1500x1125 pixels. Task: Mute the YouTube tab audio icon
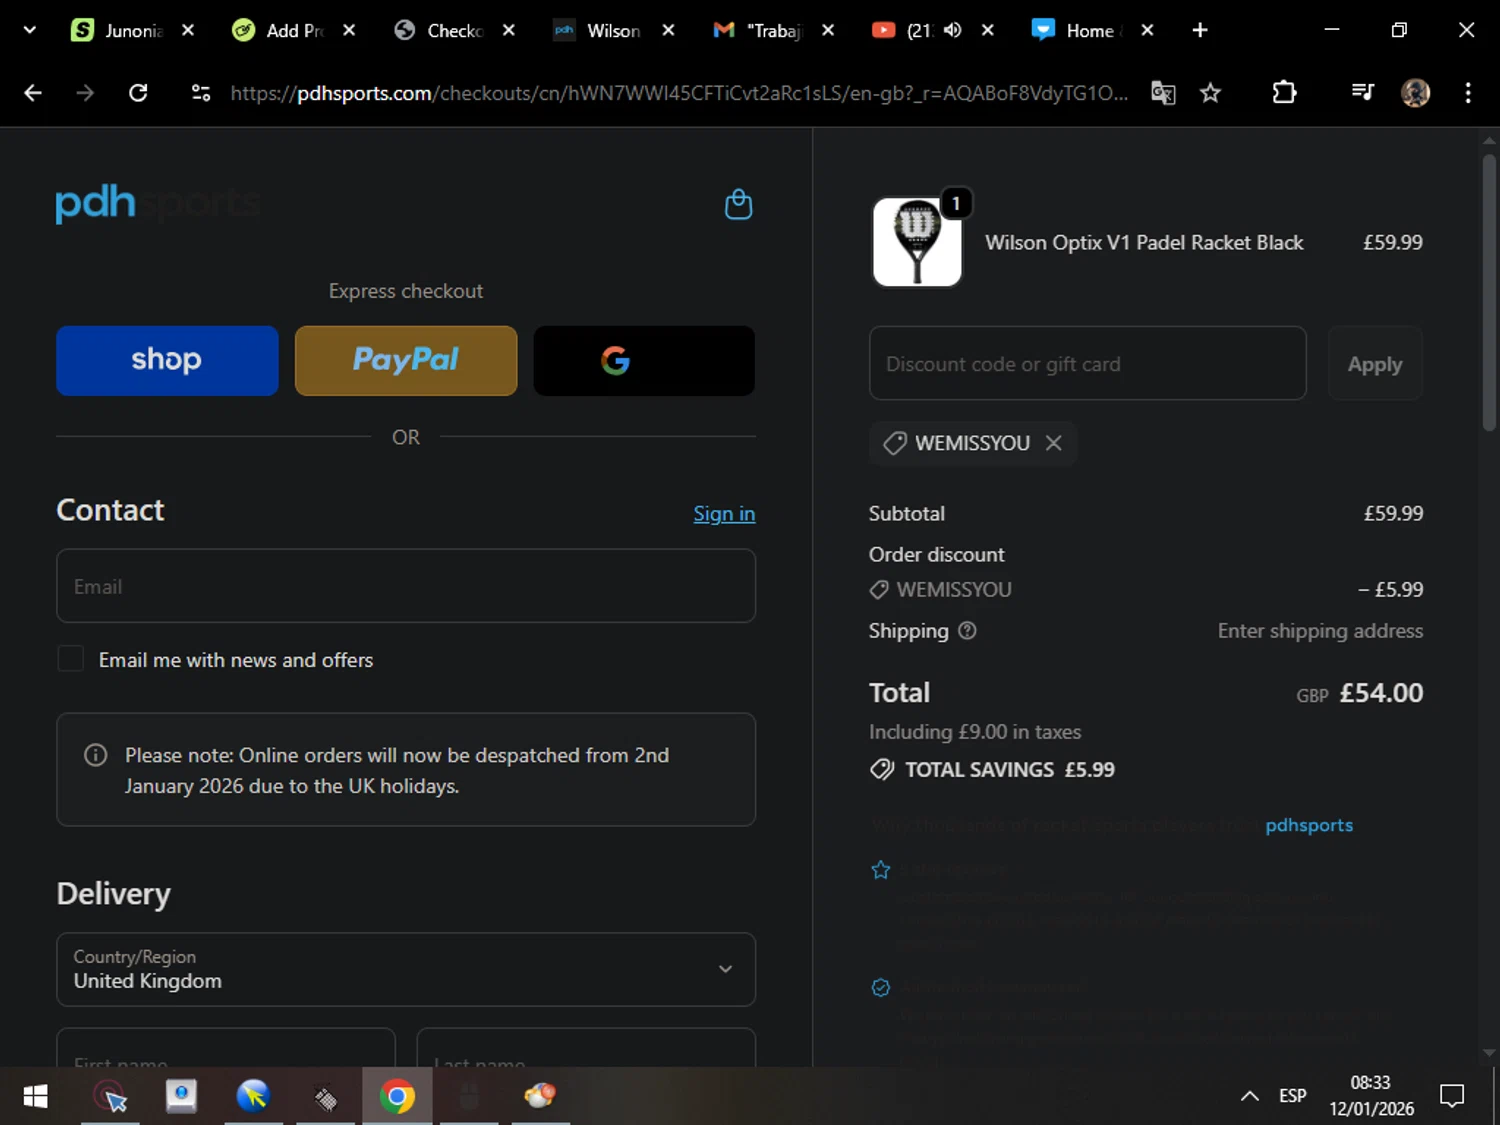[952, 30]
